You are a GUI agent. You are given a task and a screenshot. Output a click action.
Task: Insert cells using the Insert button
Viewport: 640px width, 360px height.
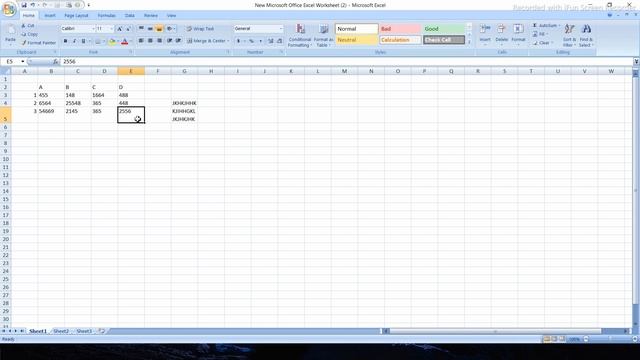click(485, 34)
